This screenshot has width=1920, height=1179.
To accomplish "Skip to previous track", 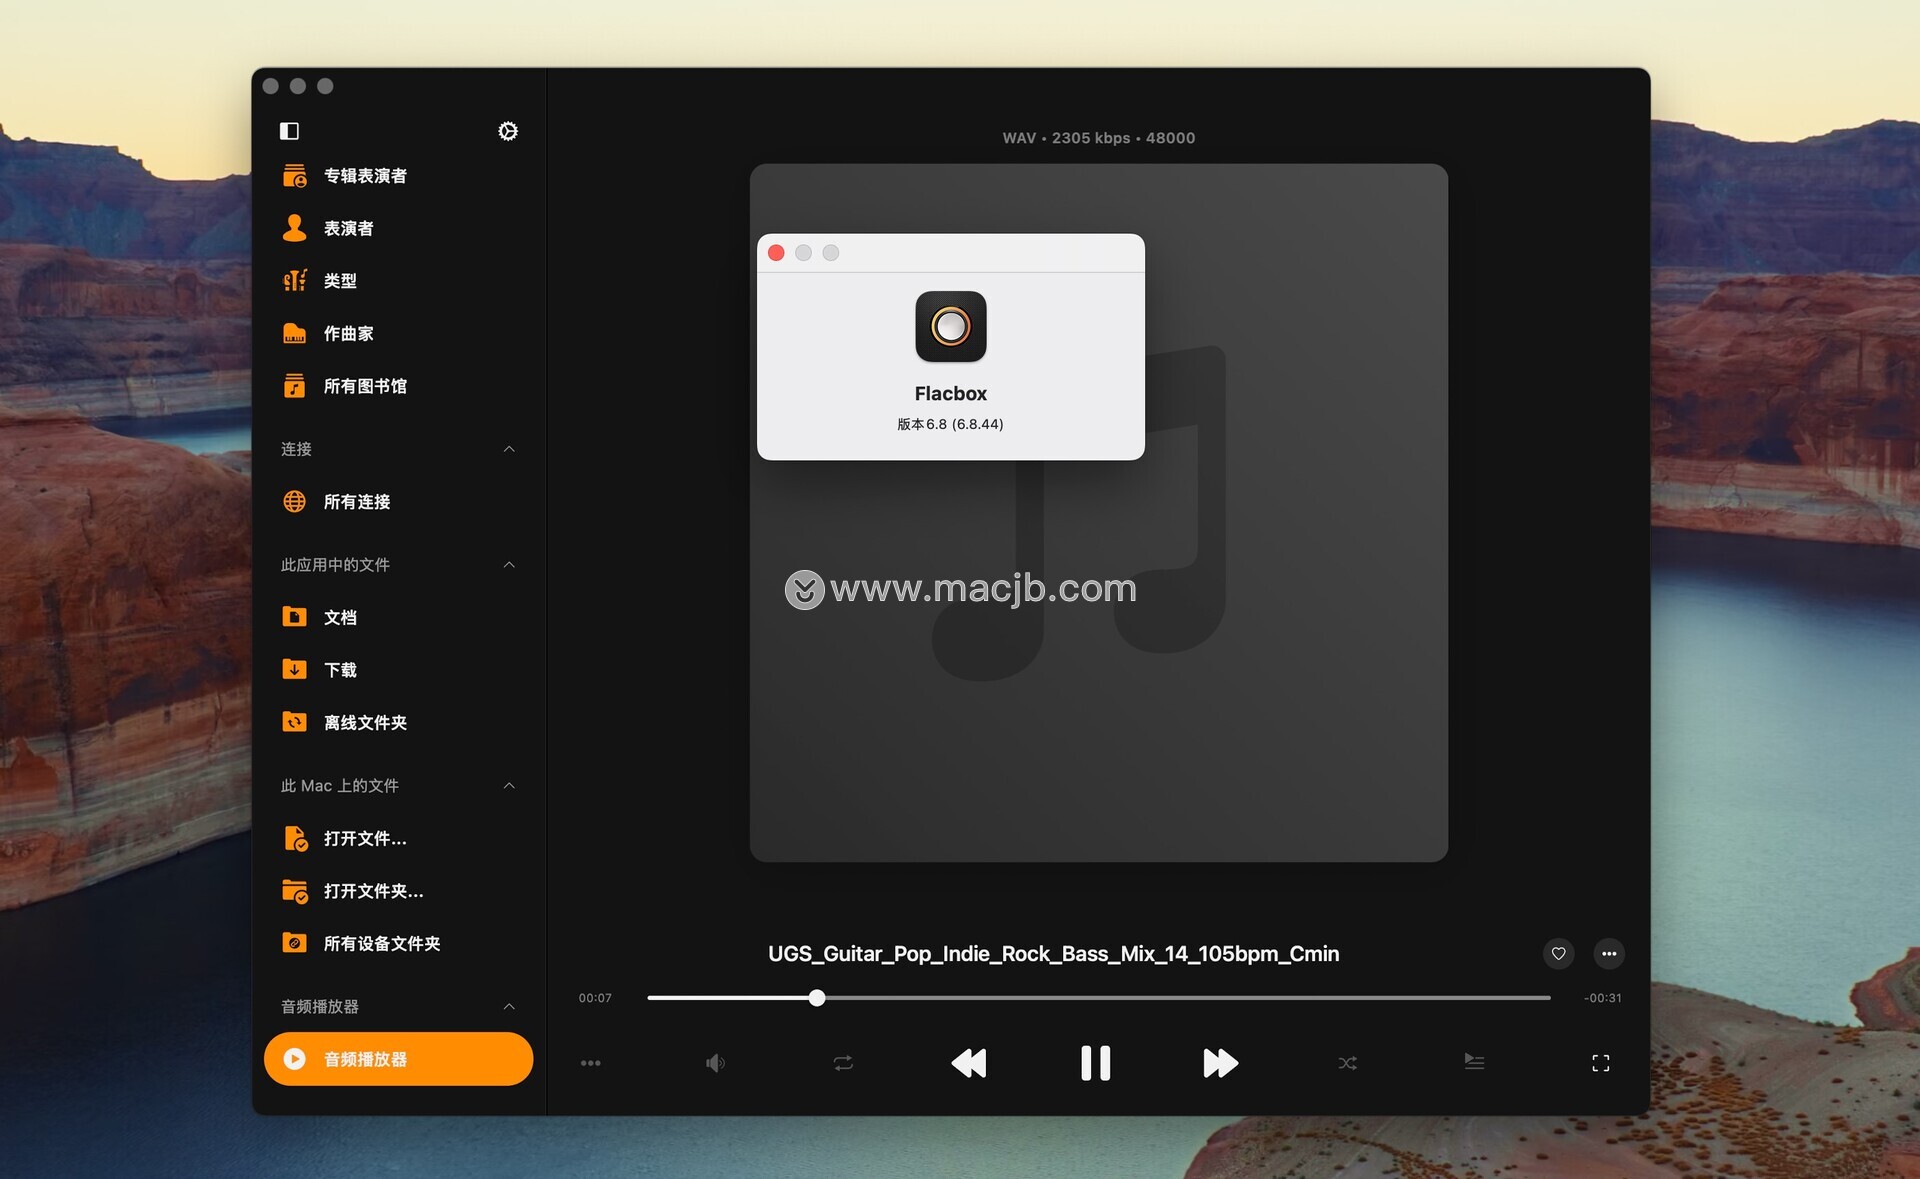I will tap(968, 1063).
